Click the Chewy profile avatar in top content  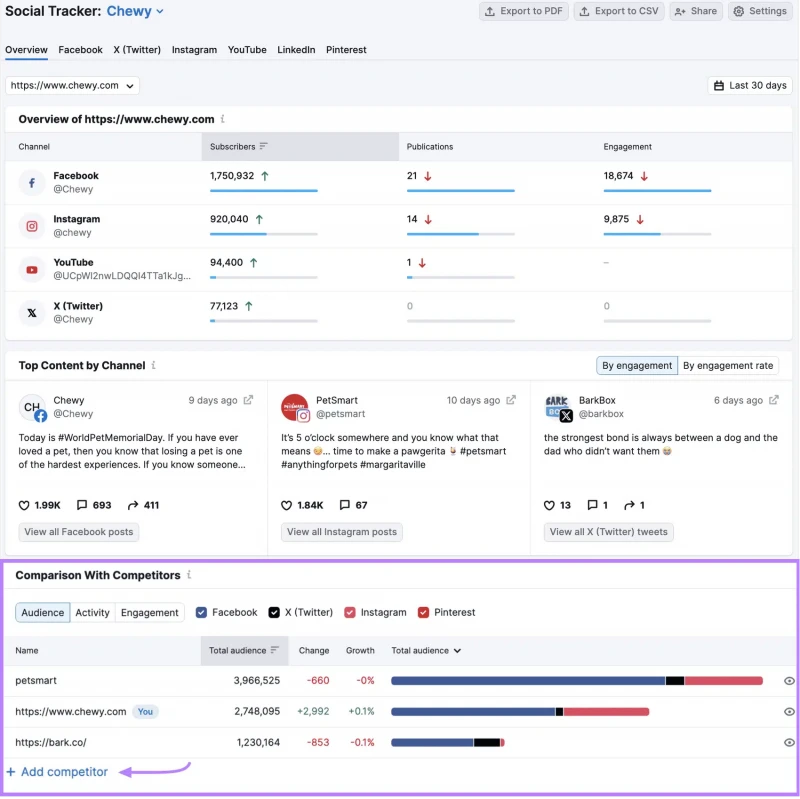32,407
